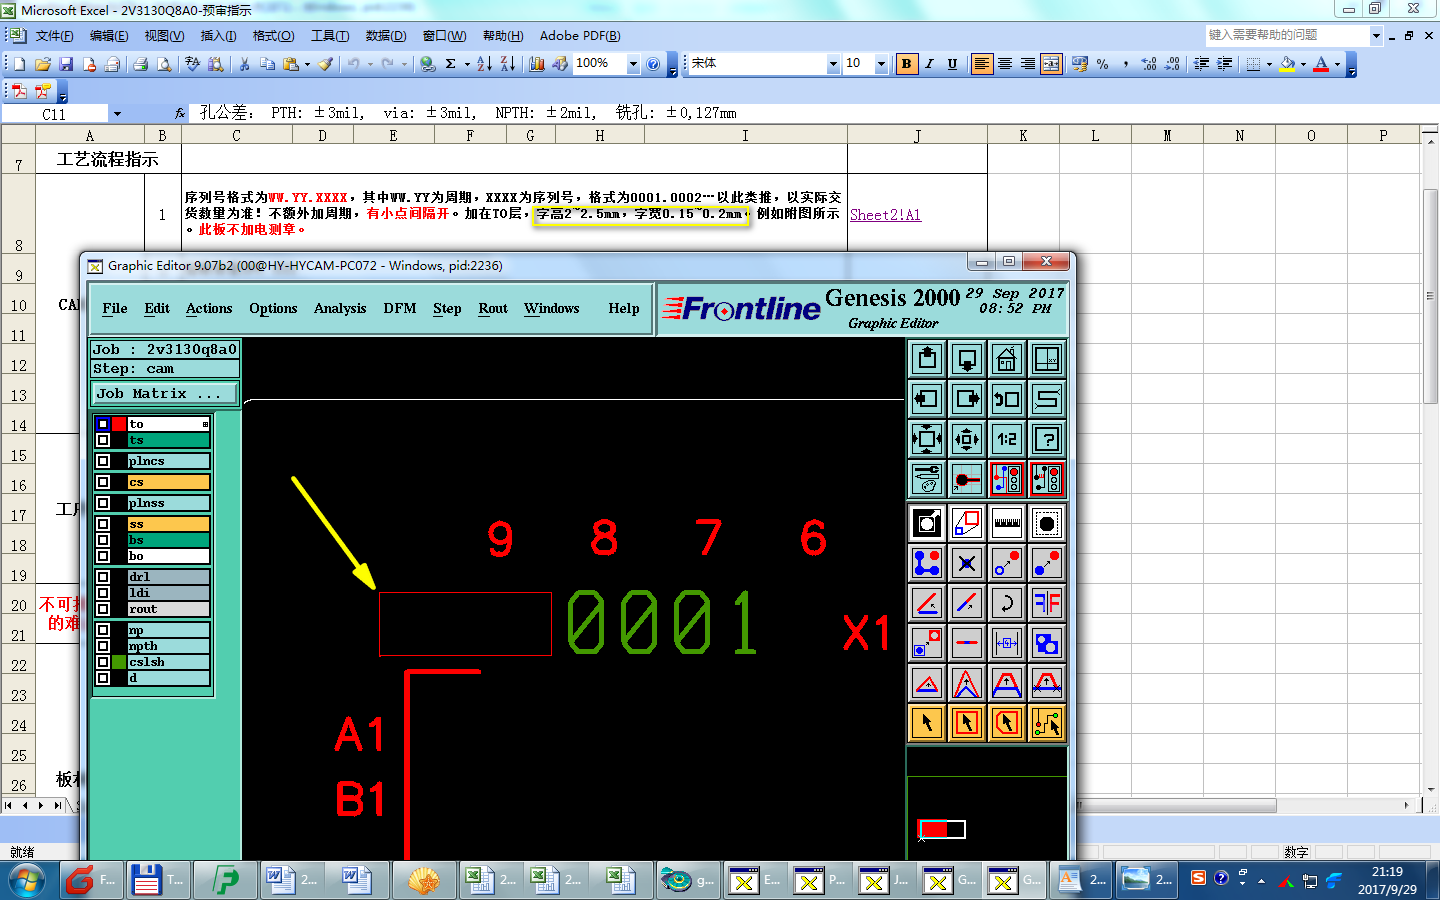Click the help question search box

pyautogui.click(x=1287, y=35)
